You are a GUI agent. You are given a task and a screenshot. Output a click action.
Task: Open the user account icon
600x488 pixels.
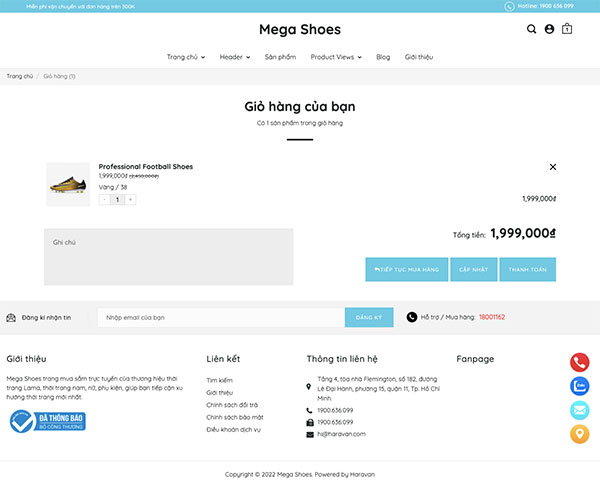(549, 29)
